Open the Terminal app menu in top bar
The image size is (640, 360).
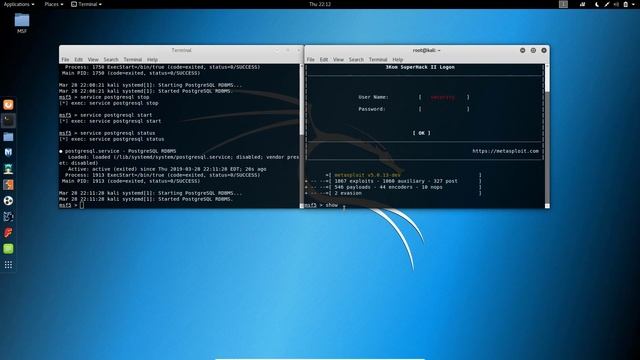pos(86,4)
